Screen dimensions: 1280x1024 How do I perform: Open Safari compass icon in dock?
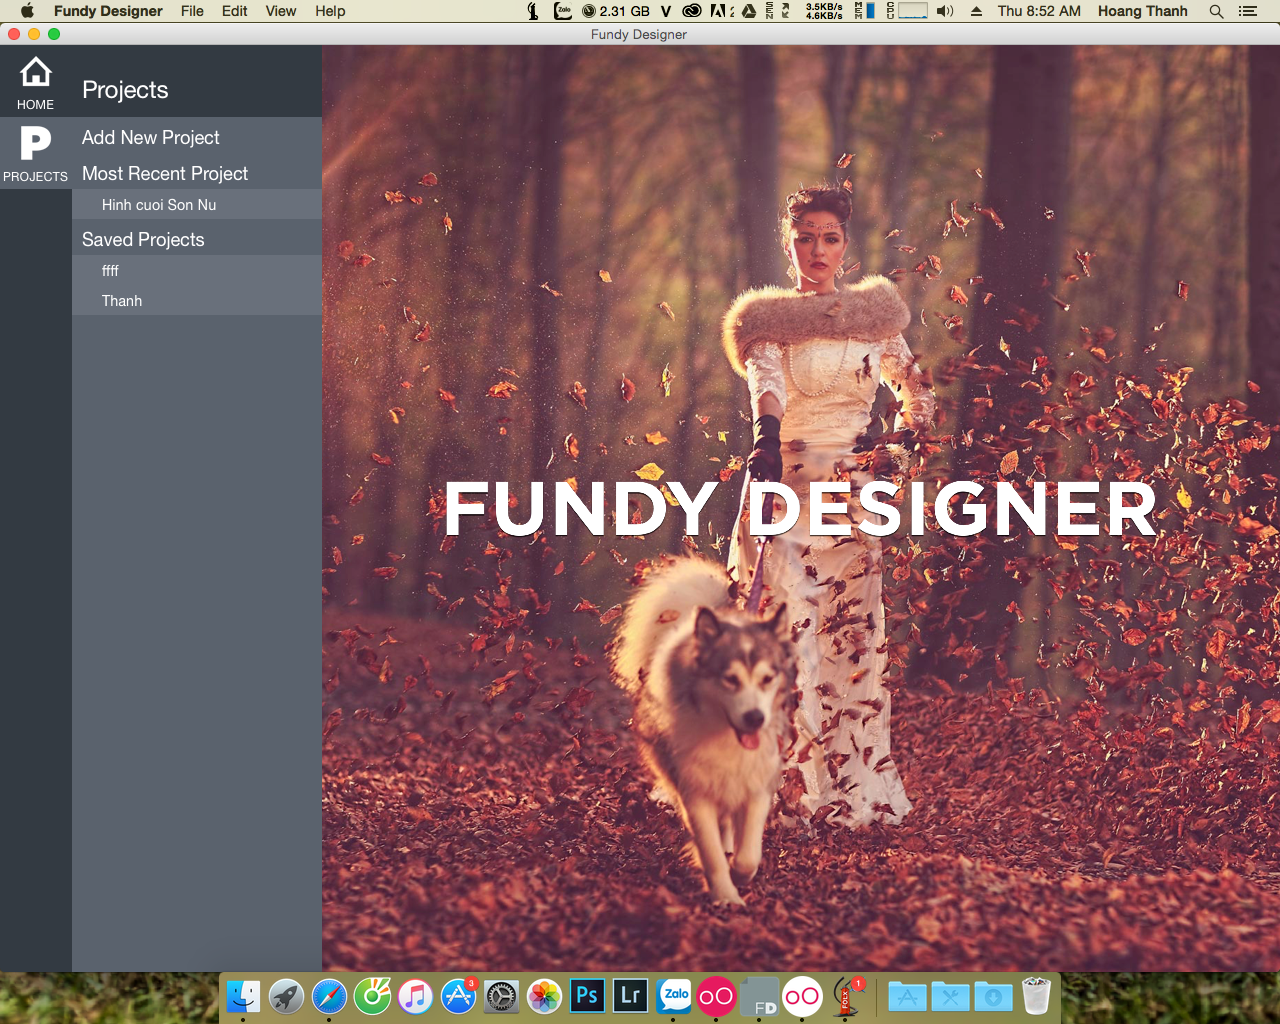[329, 996]
